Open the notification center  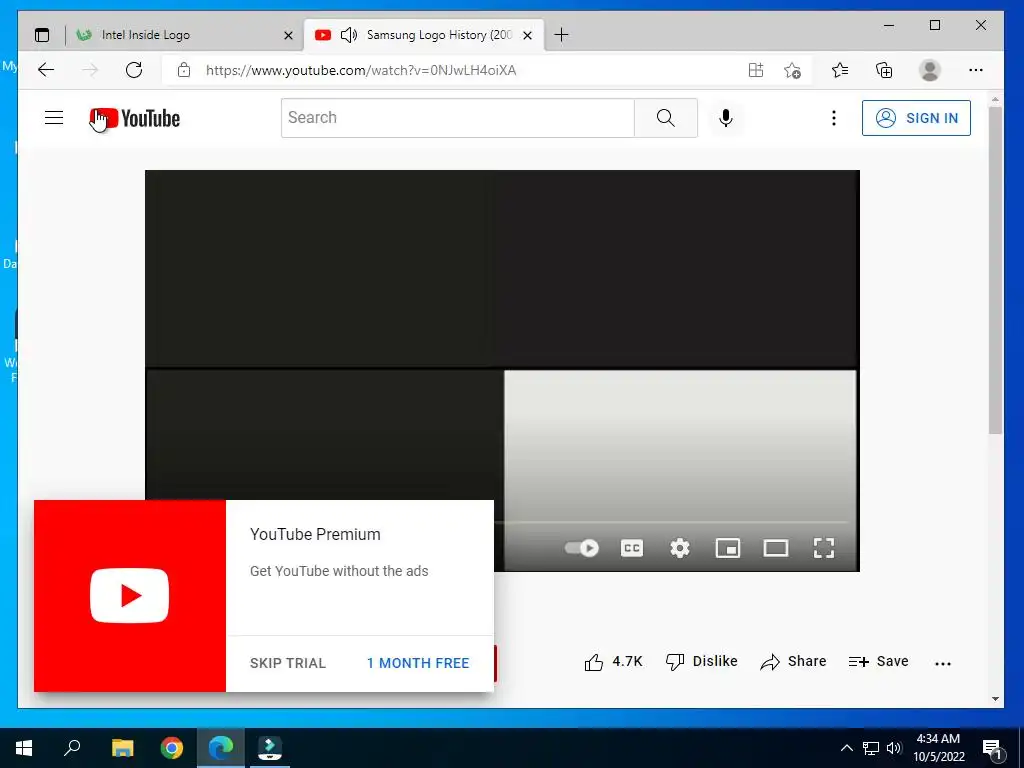tap(992, 749)
